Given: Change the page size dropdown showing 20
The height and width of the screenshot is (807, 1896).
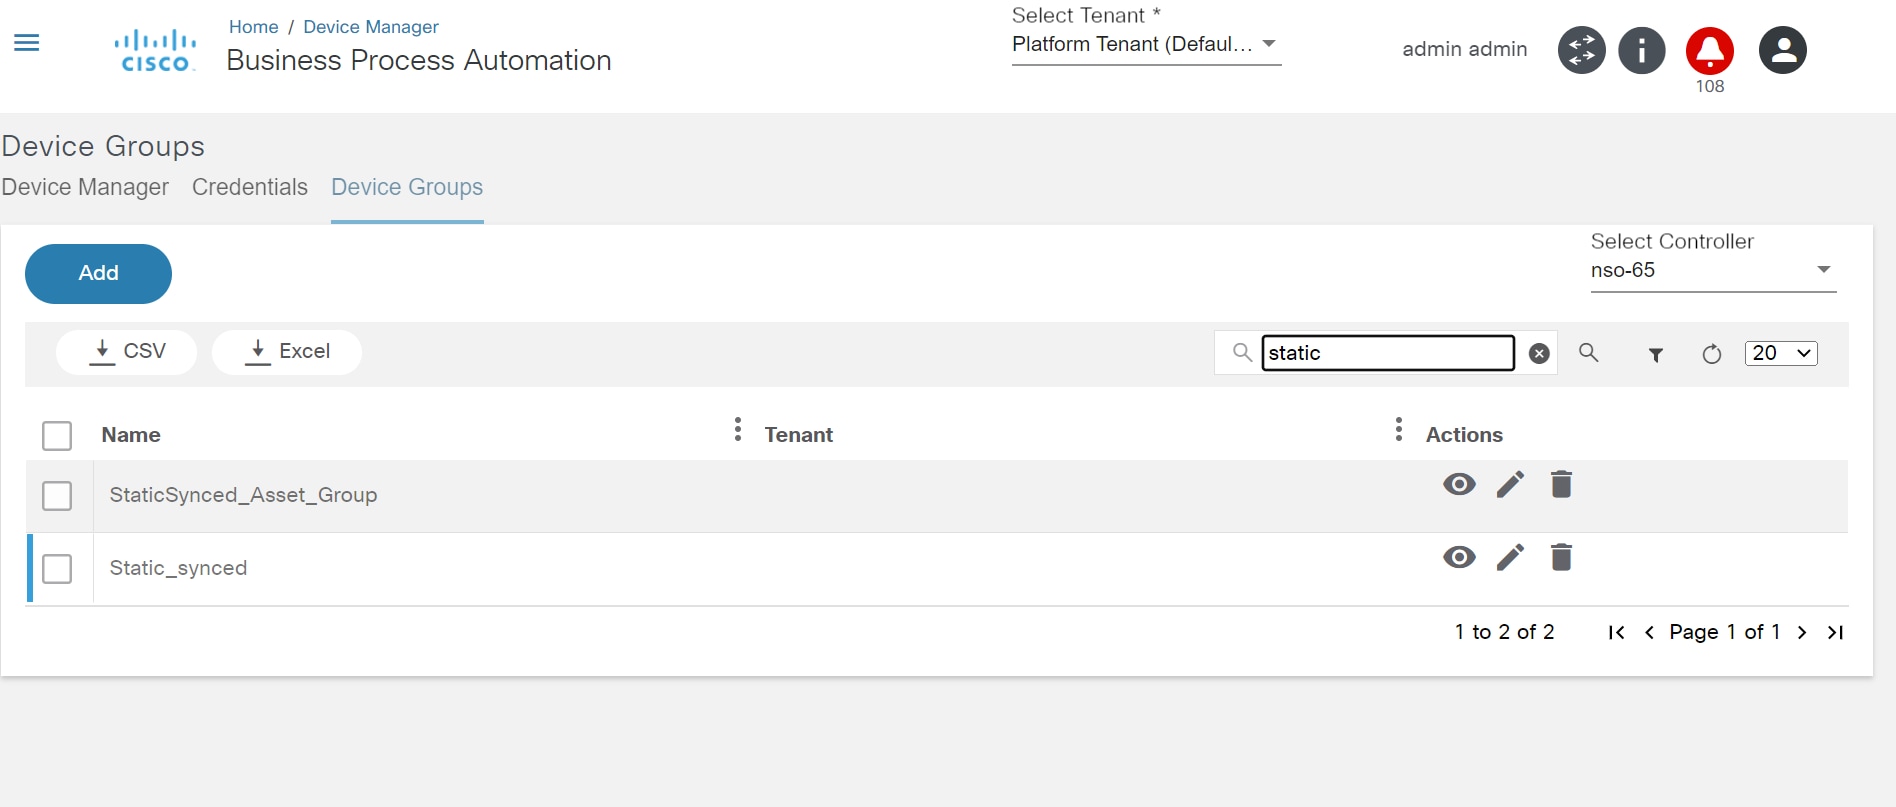Looking at the screenshot, I should pyautogui.click(x=1780, y=353).
